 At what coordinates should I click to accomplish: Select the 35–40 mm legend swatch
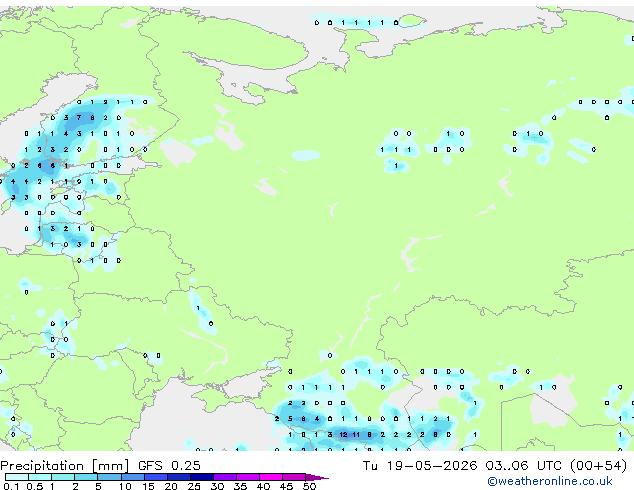click(248, 477)
